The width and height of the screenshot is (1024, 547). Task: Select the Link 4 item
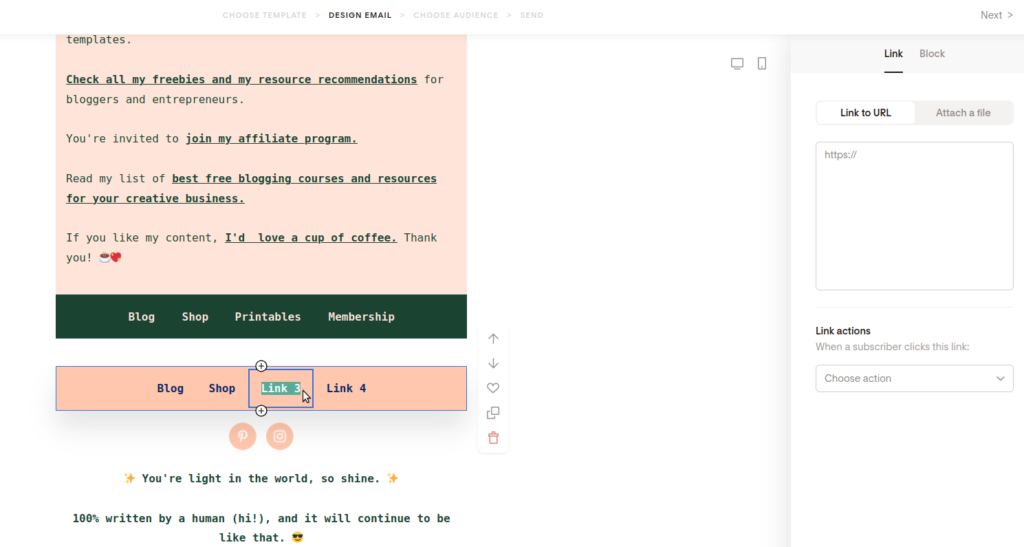346,388
